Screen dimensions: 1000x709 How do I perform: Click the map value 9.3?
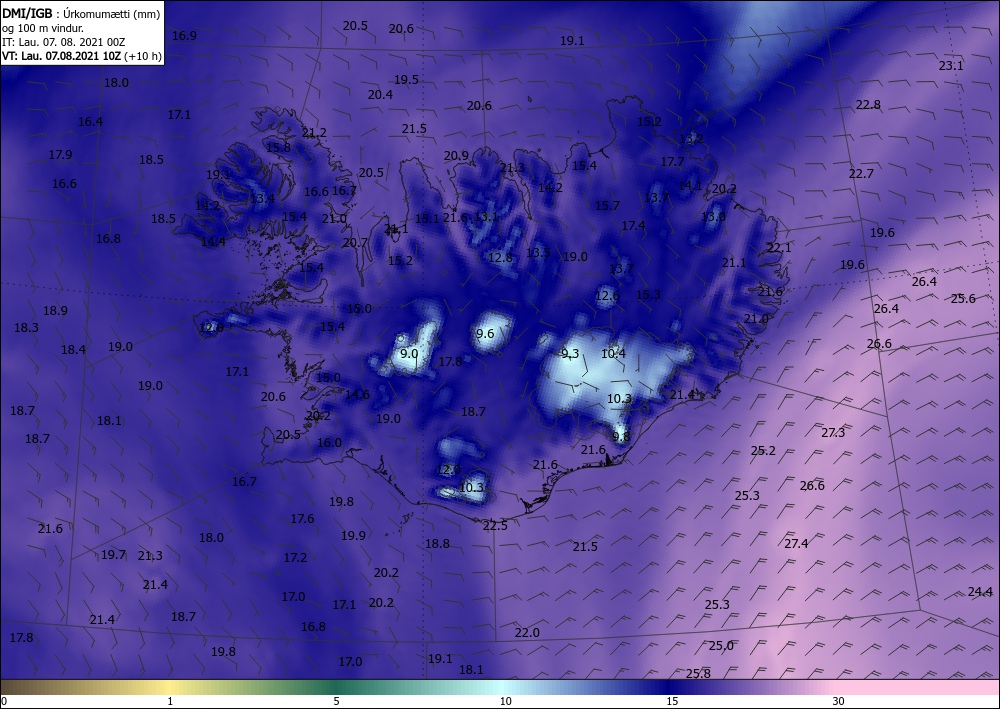click(x=570, y=354)
